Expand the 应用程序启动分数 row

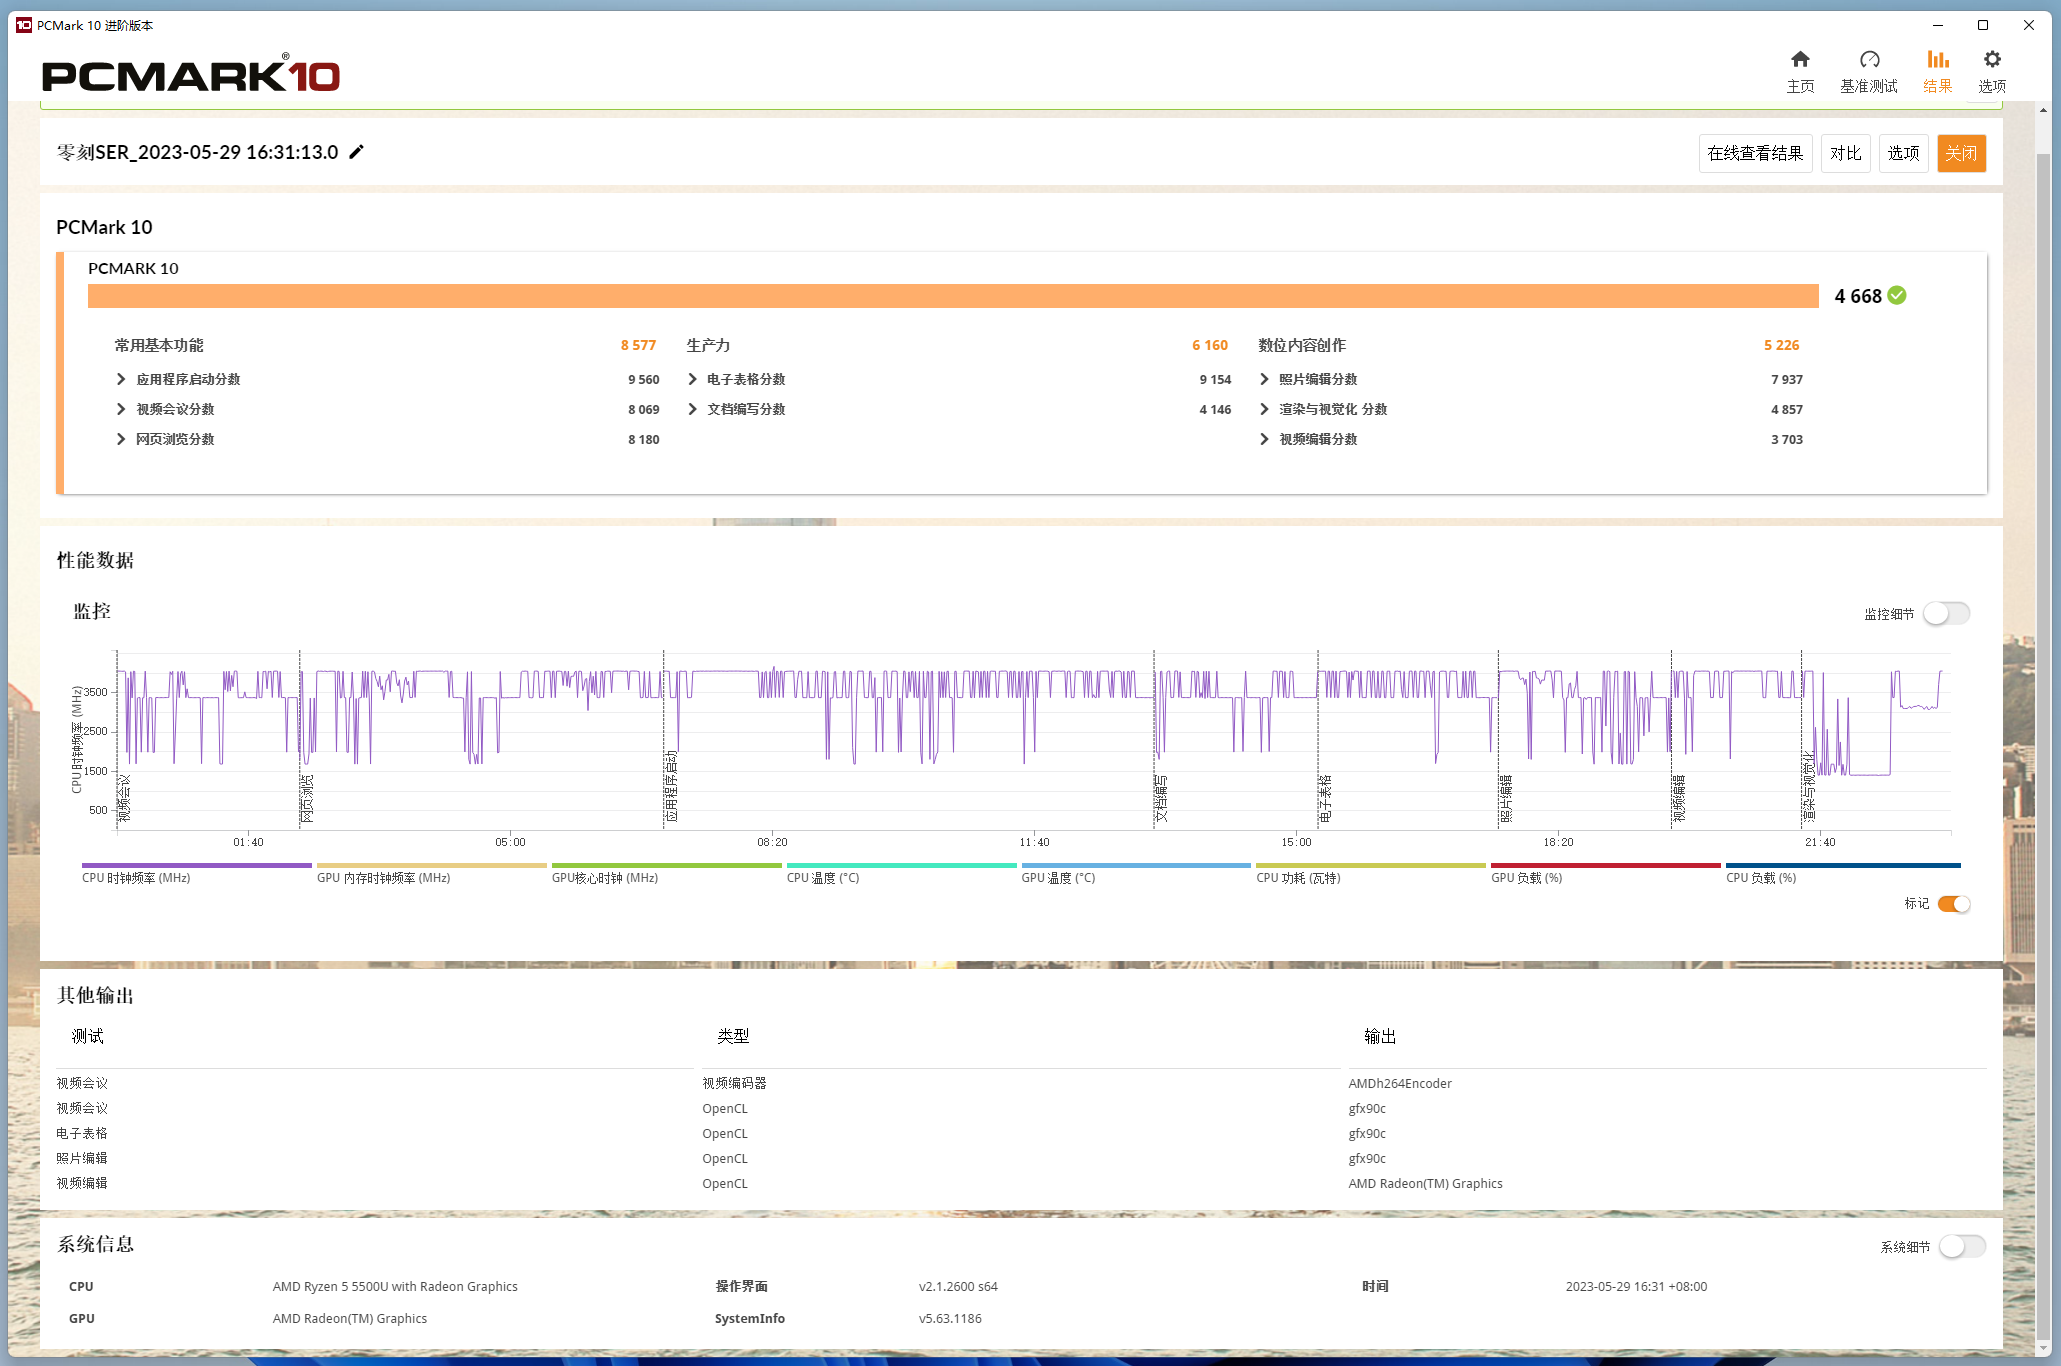[x=121, y=379]
